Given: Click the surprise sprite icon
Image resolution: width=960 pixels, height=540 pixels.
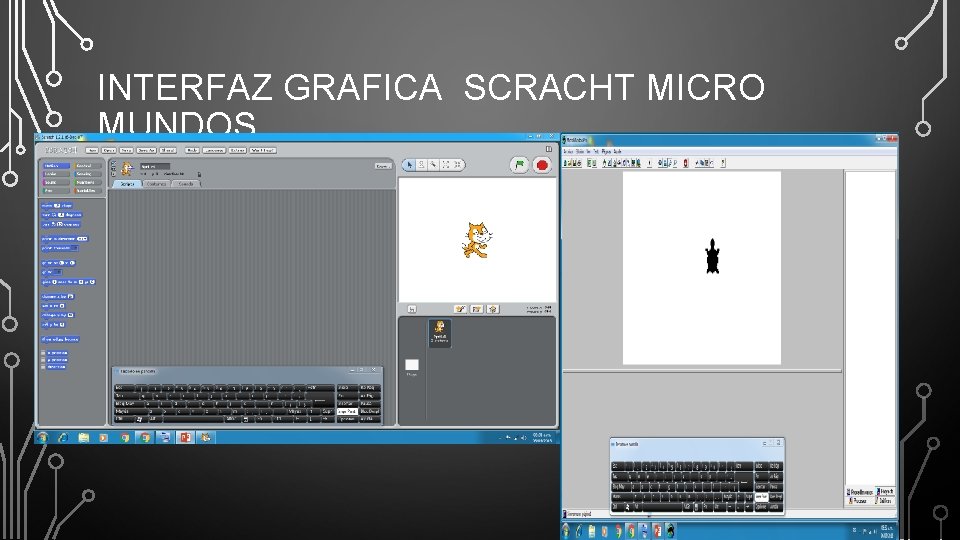Looking at the screenshot, I should point(493,309).
